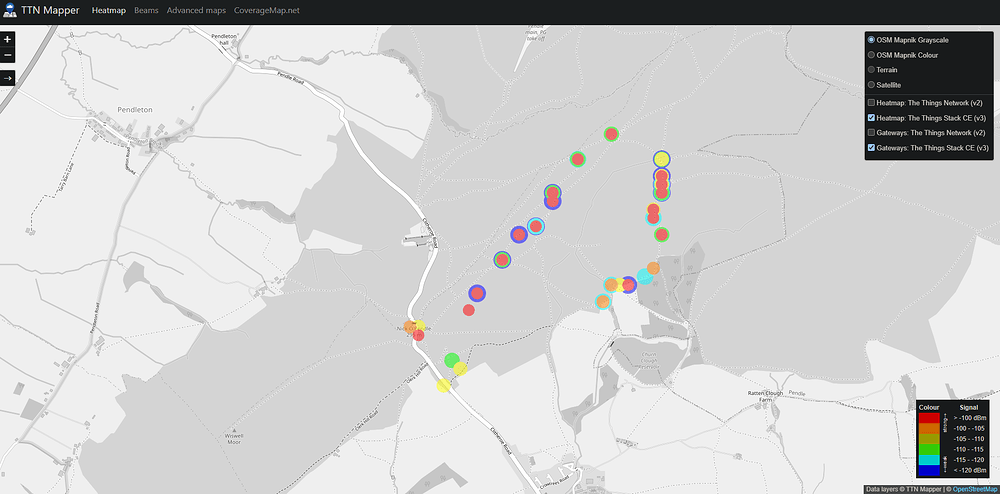Zoom in with the plus button
The width and height of the screenshot is (1000, 494).
[x=7, y=39]
